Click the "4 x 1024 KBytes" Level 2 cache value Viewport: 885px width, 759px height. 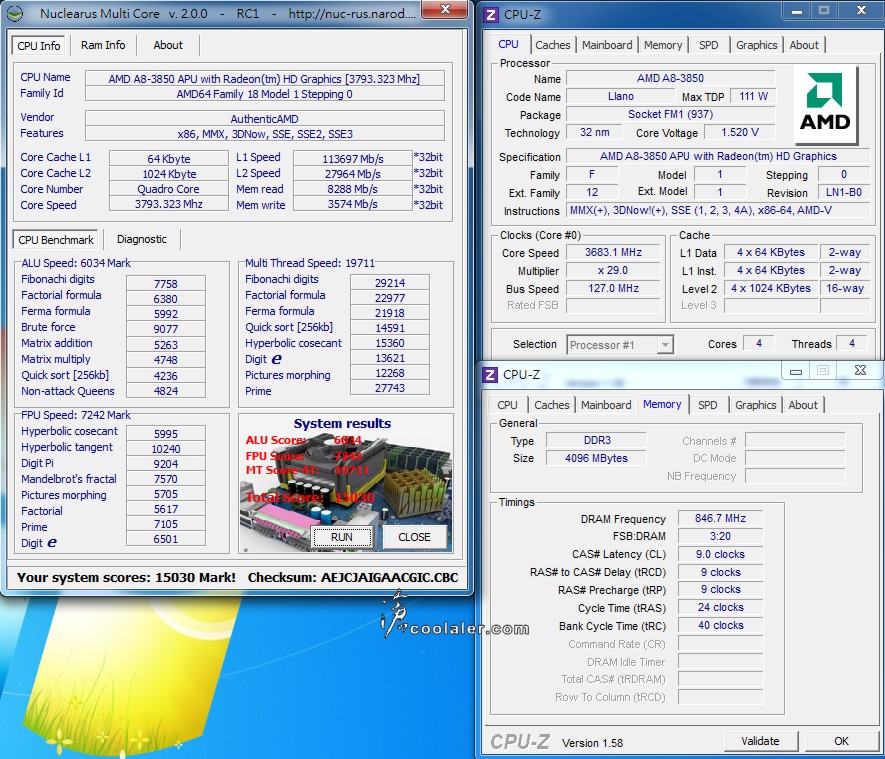point(771,288)
